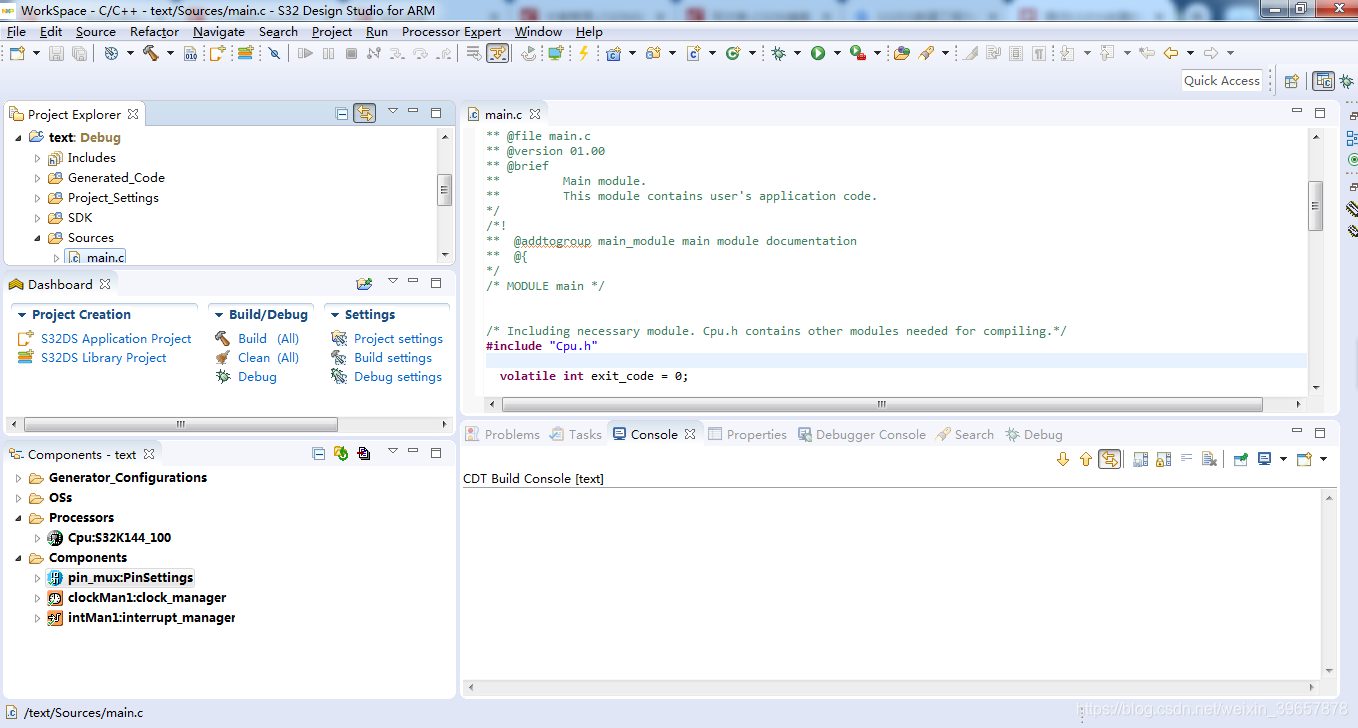
Task: Open the Open Console dropdown arrow
Action: (1323, 459)
